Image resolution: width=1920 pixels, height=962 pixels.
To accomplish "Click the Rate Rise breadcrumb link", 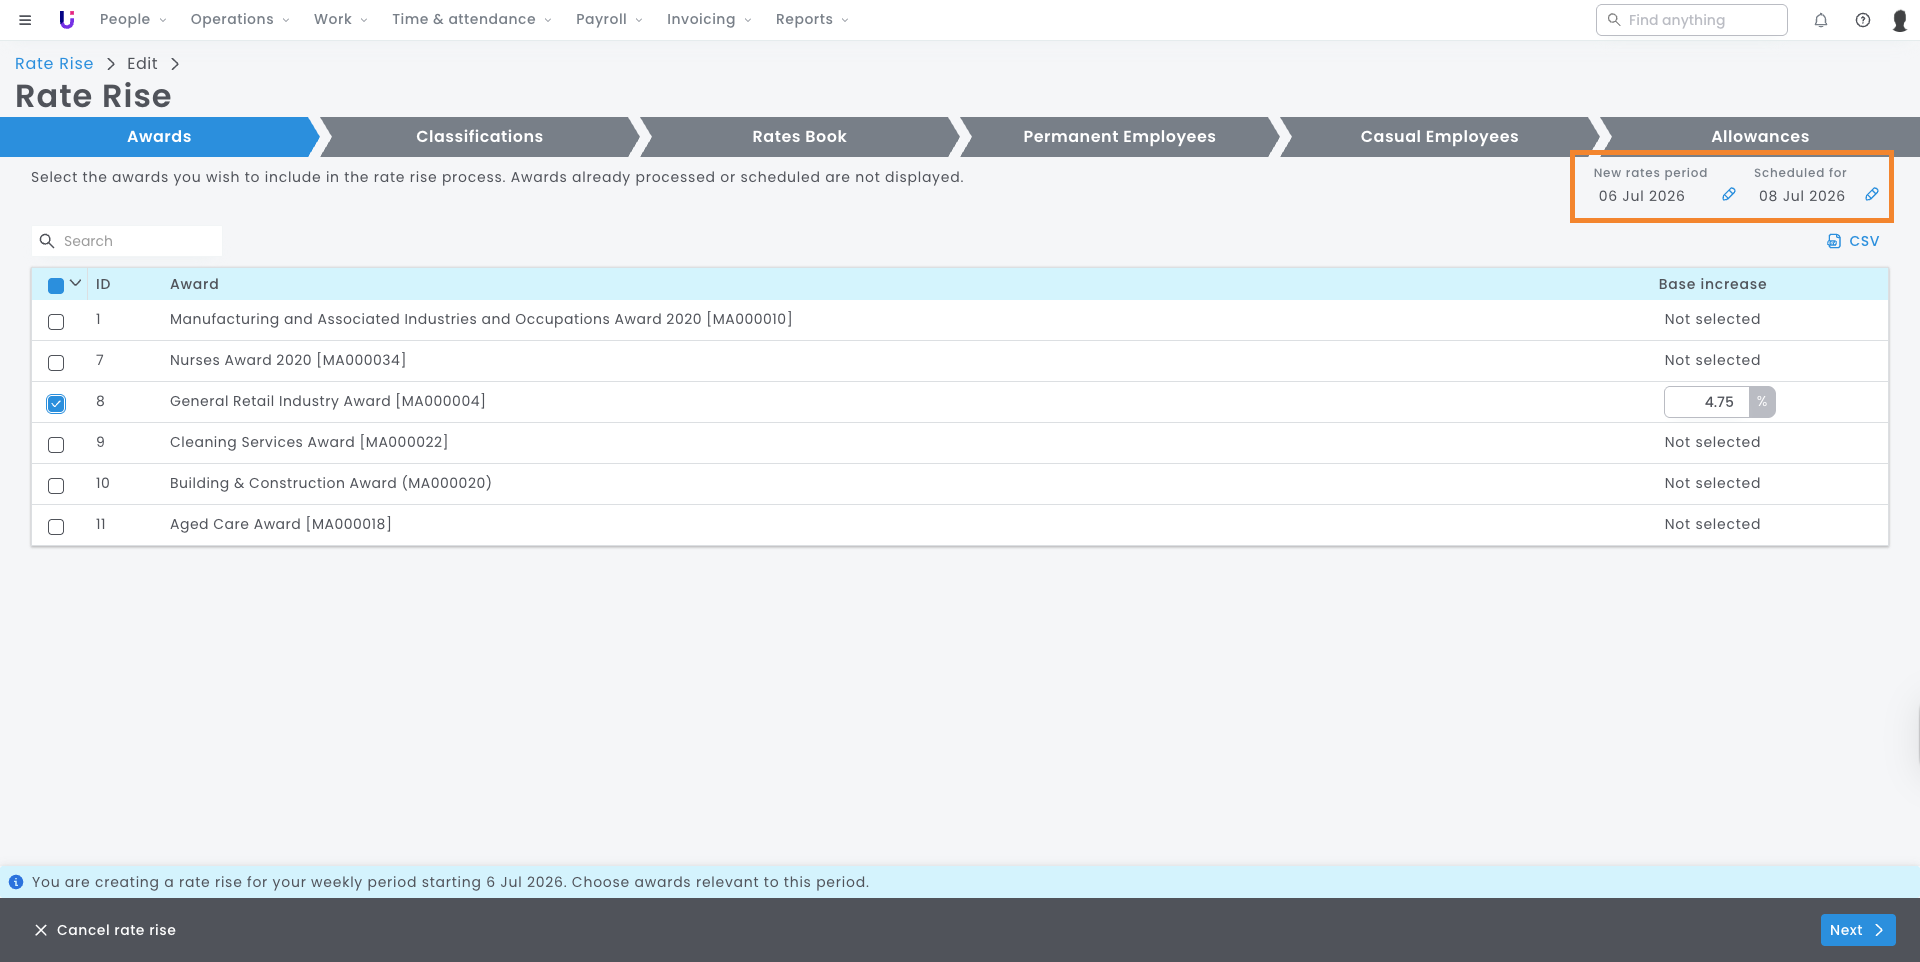I will [54, 64].
